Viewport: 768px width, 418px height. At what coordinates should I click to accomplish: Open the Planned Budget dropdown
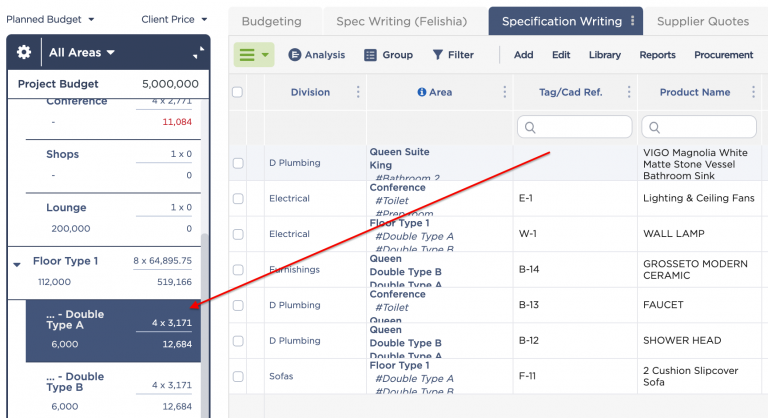click(x=51, y=19)
